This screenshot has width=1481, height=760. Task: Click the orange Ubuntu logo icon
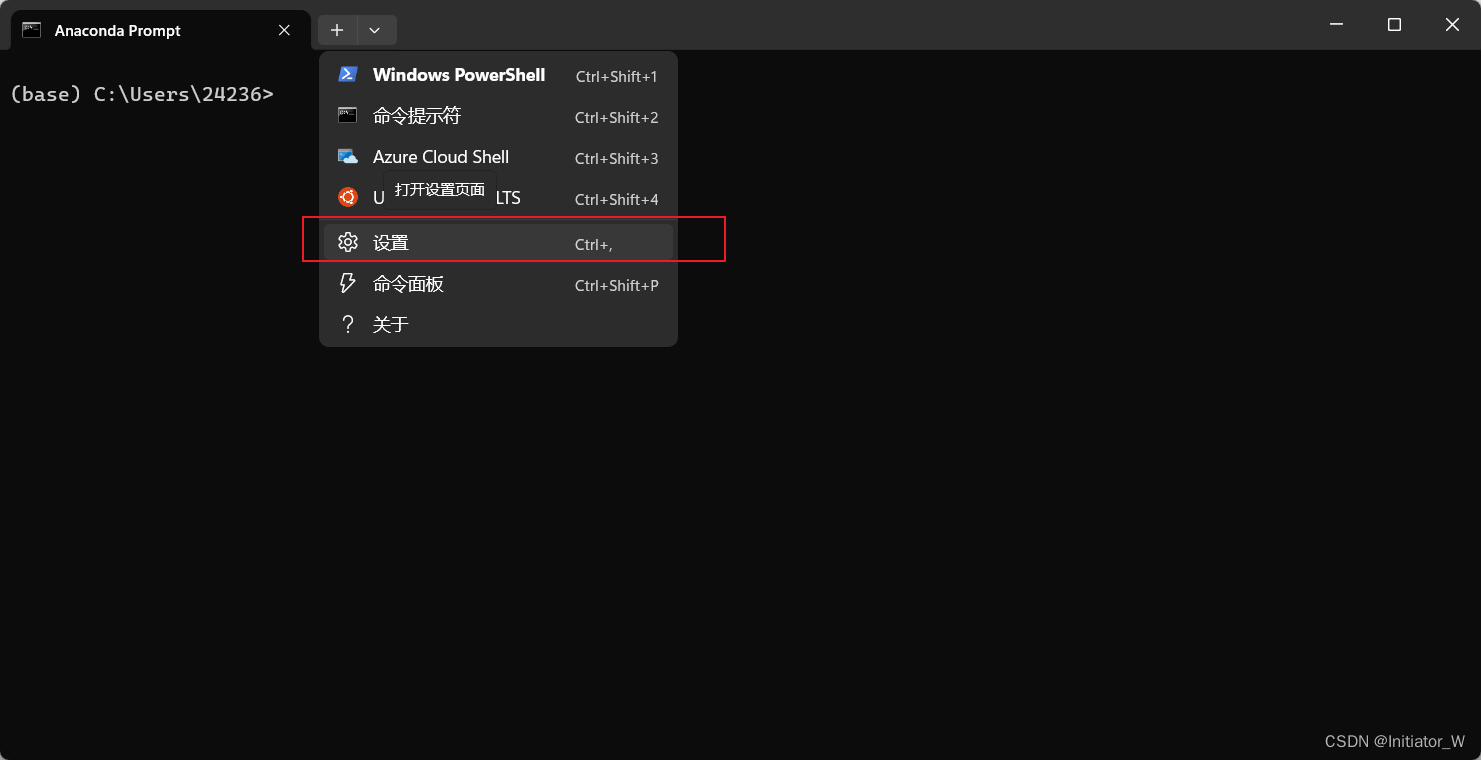pyautogui.click(x=347, y=197)
